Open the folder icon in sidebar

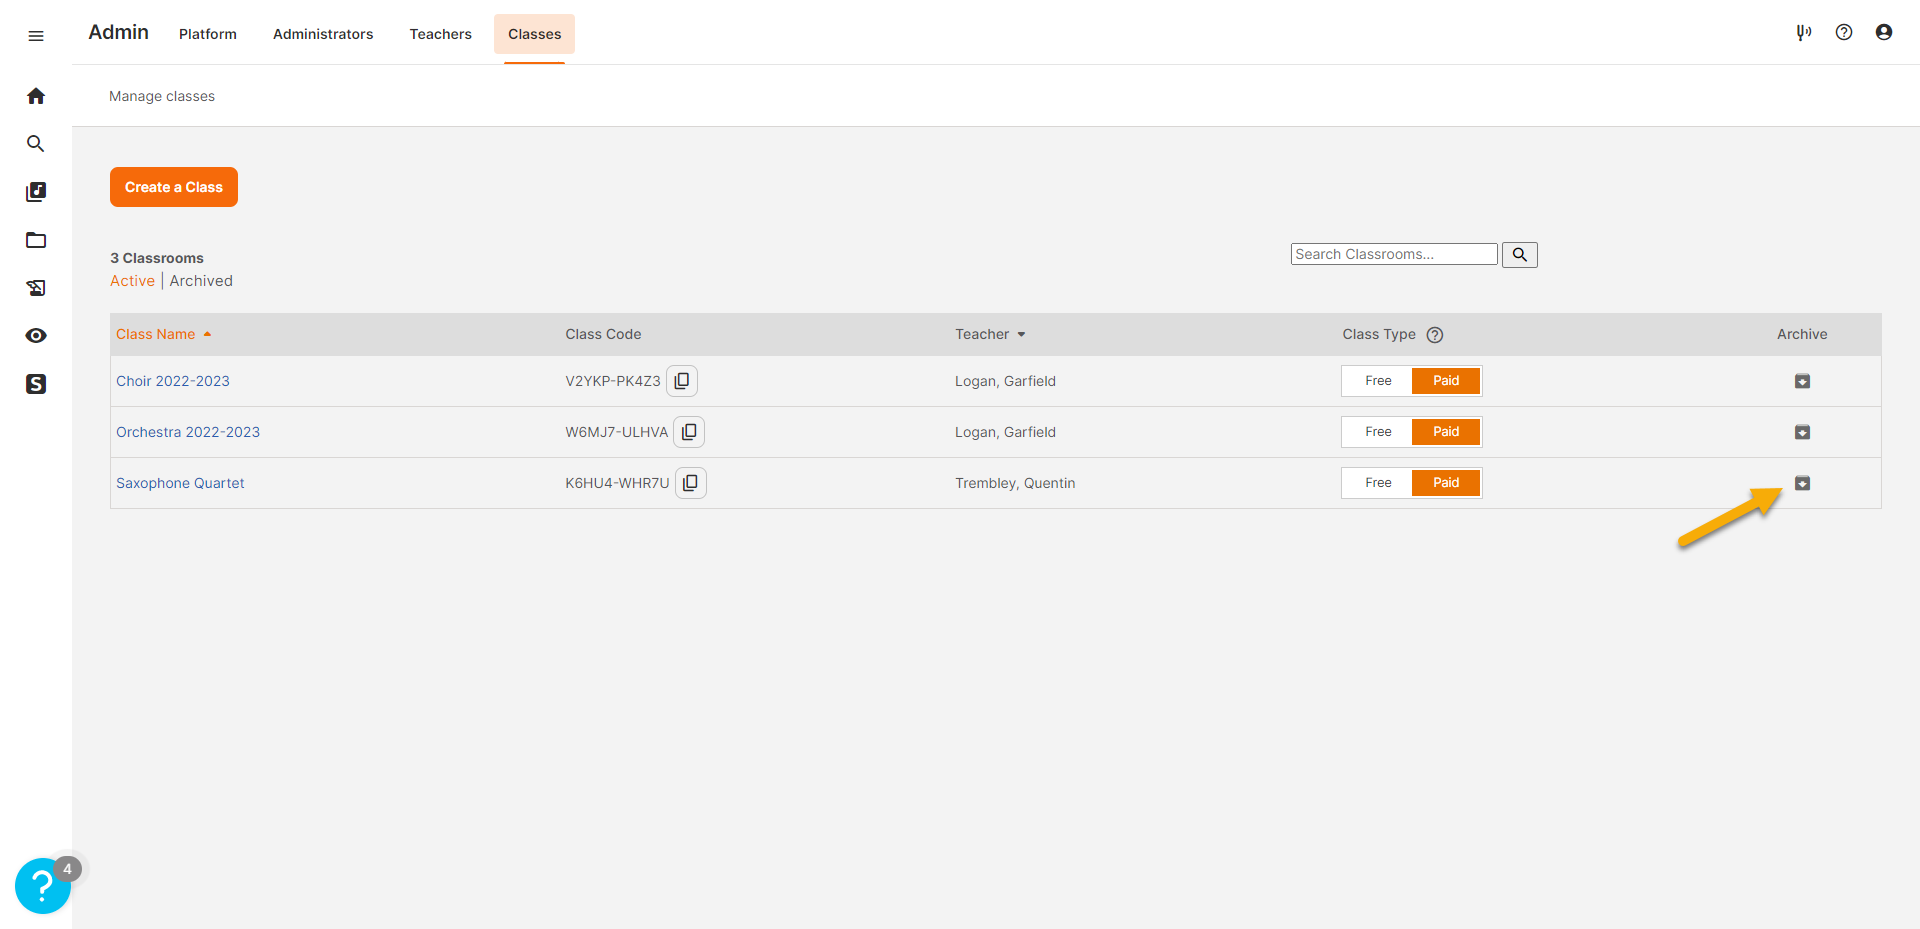(x=36, y=240)
